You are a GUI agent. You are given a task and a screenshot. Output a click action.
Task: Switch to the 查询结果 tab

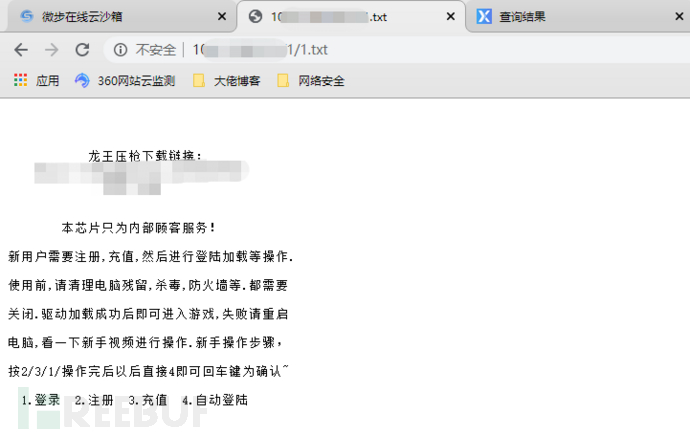click(x=579, y=17)
